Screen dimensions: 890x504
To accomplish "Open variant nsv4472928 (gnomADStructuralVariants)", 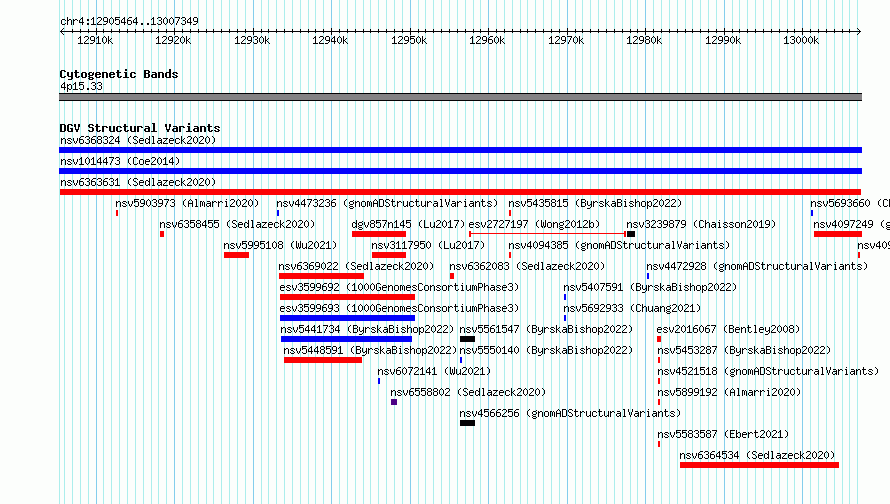I will click(757, 266).
